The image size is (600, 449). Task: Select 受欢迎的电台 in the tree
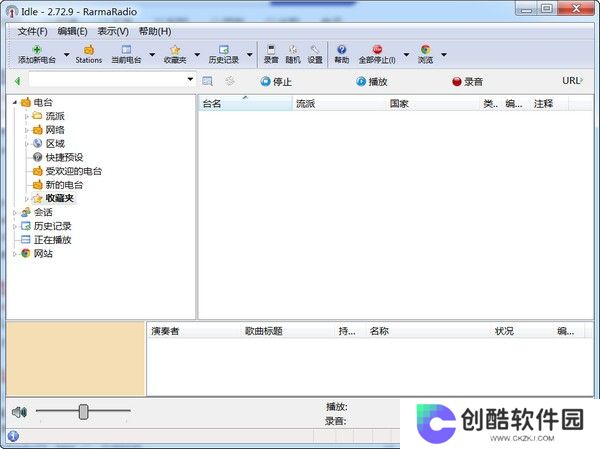(74, 171)
